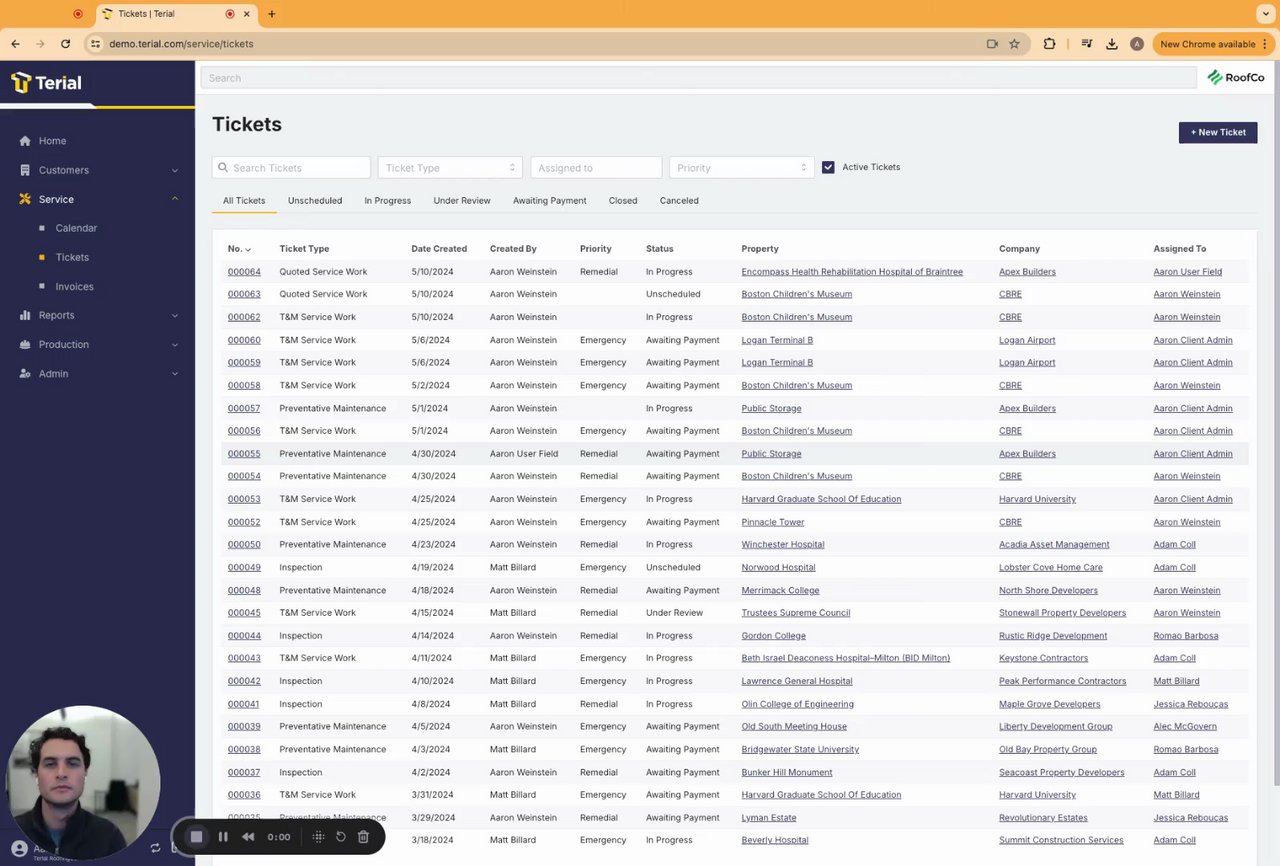Click the Service tools icon
The height and width of the screenshot is (866, 1280).
25,199
